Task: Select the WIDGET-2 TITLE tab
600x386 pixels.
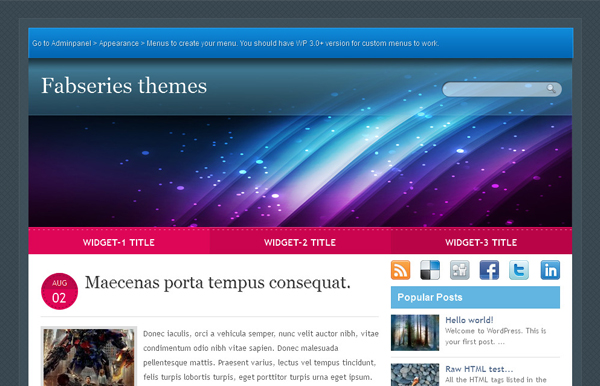Action: pos(300,243)
